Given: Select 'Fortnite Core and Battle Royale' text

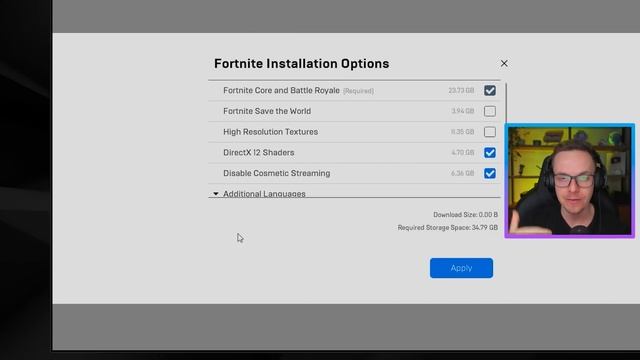Looking at the screenshot, I should pos(281,91).
